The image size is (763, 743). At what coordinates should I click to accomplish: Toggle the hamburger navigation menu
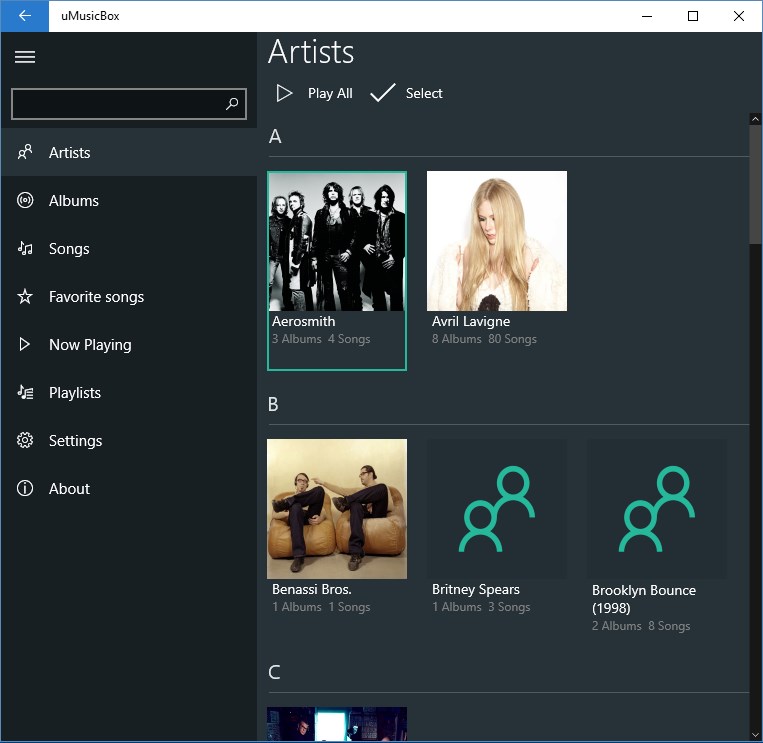[x=25, y=57]
